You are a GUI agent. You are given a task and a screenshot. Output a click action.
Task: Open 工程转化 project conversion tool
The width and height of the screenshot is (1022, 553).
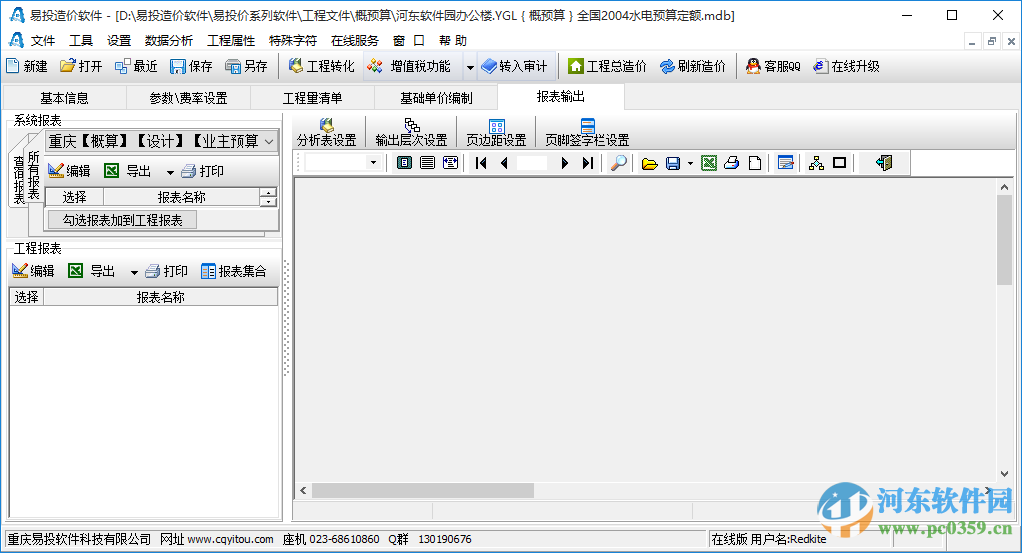tap(322, 66)
